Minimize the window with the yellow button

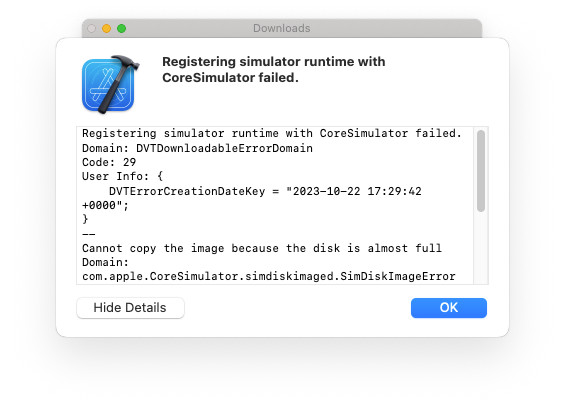(x=106, y=28)
